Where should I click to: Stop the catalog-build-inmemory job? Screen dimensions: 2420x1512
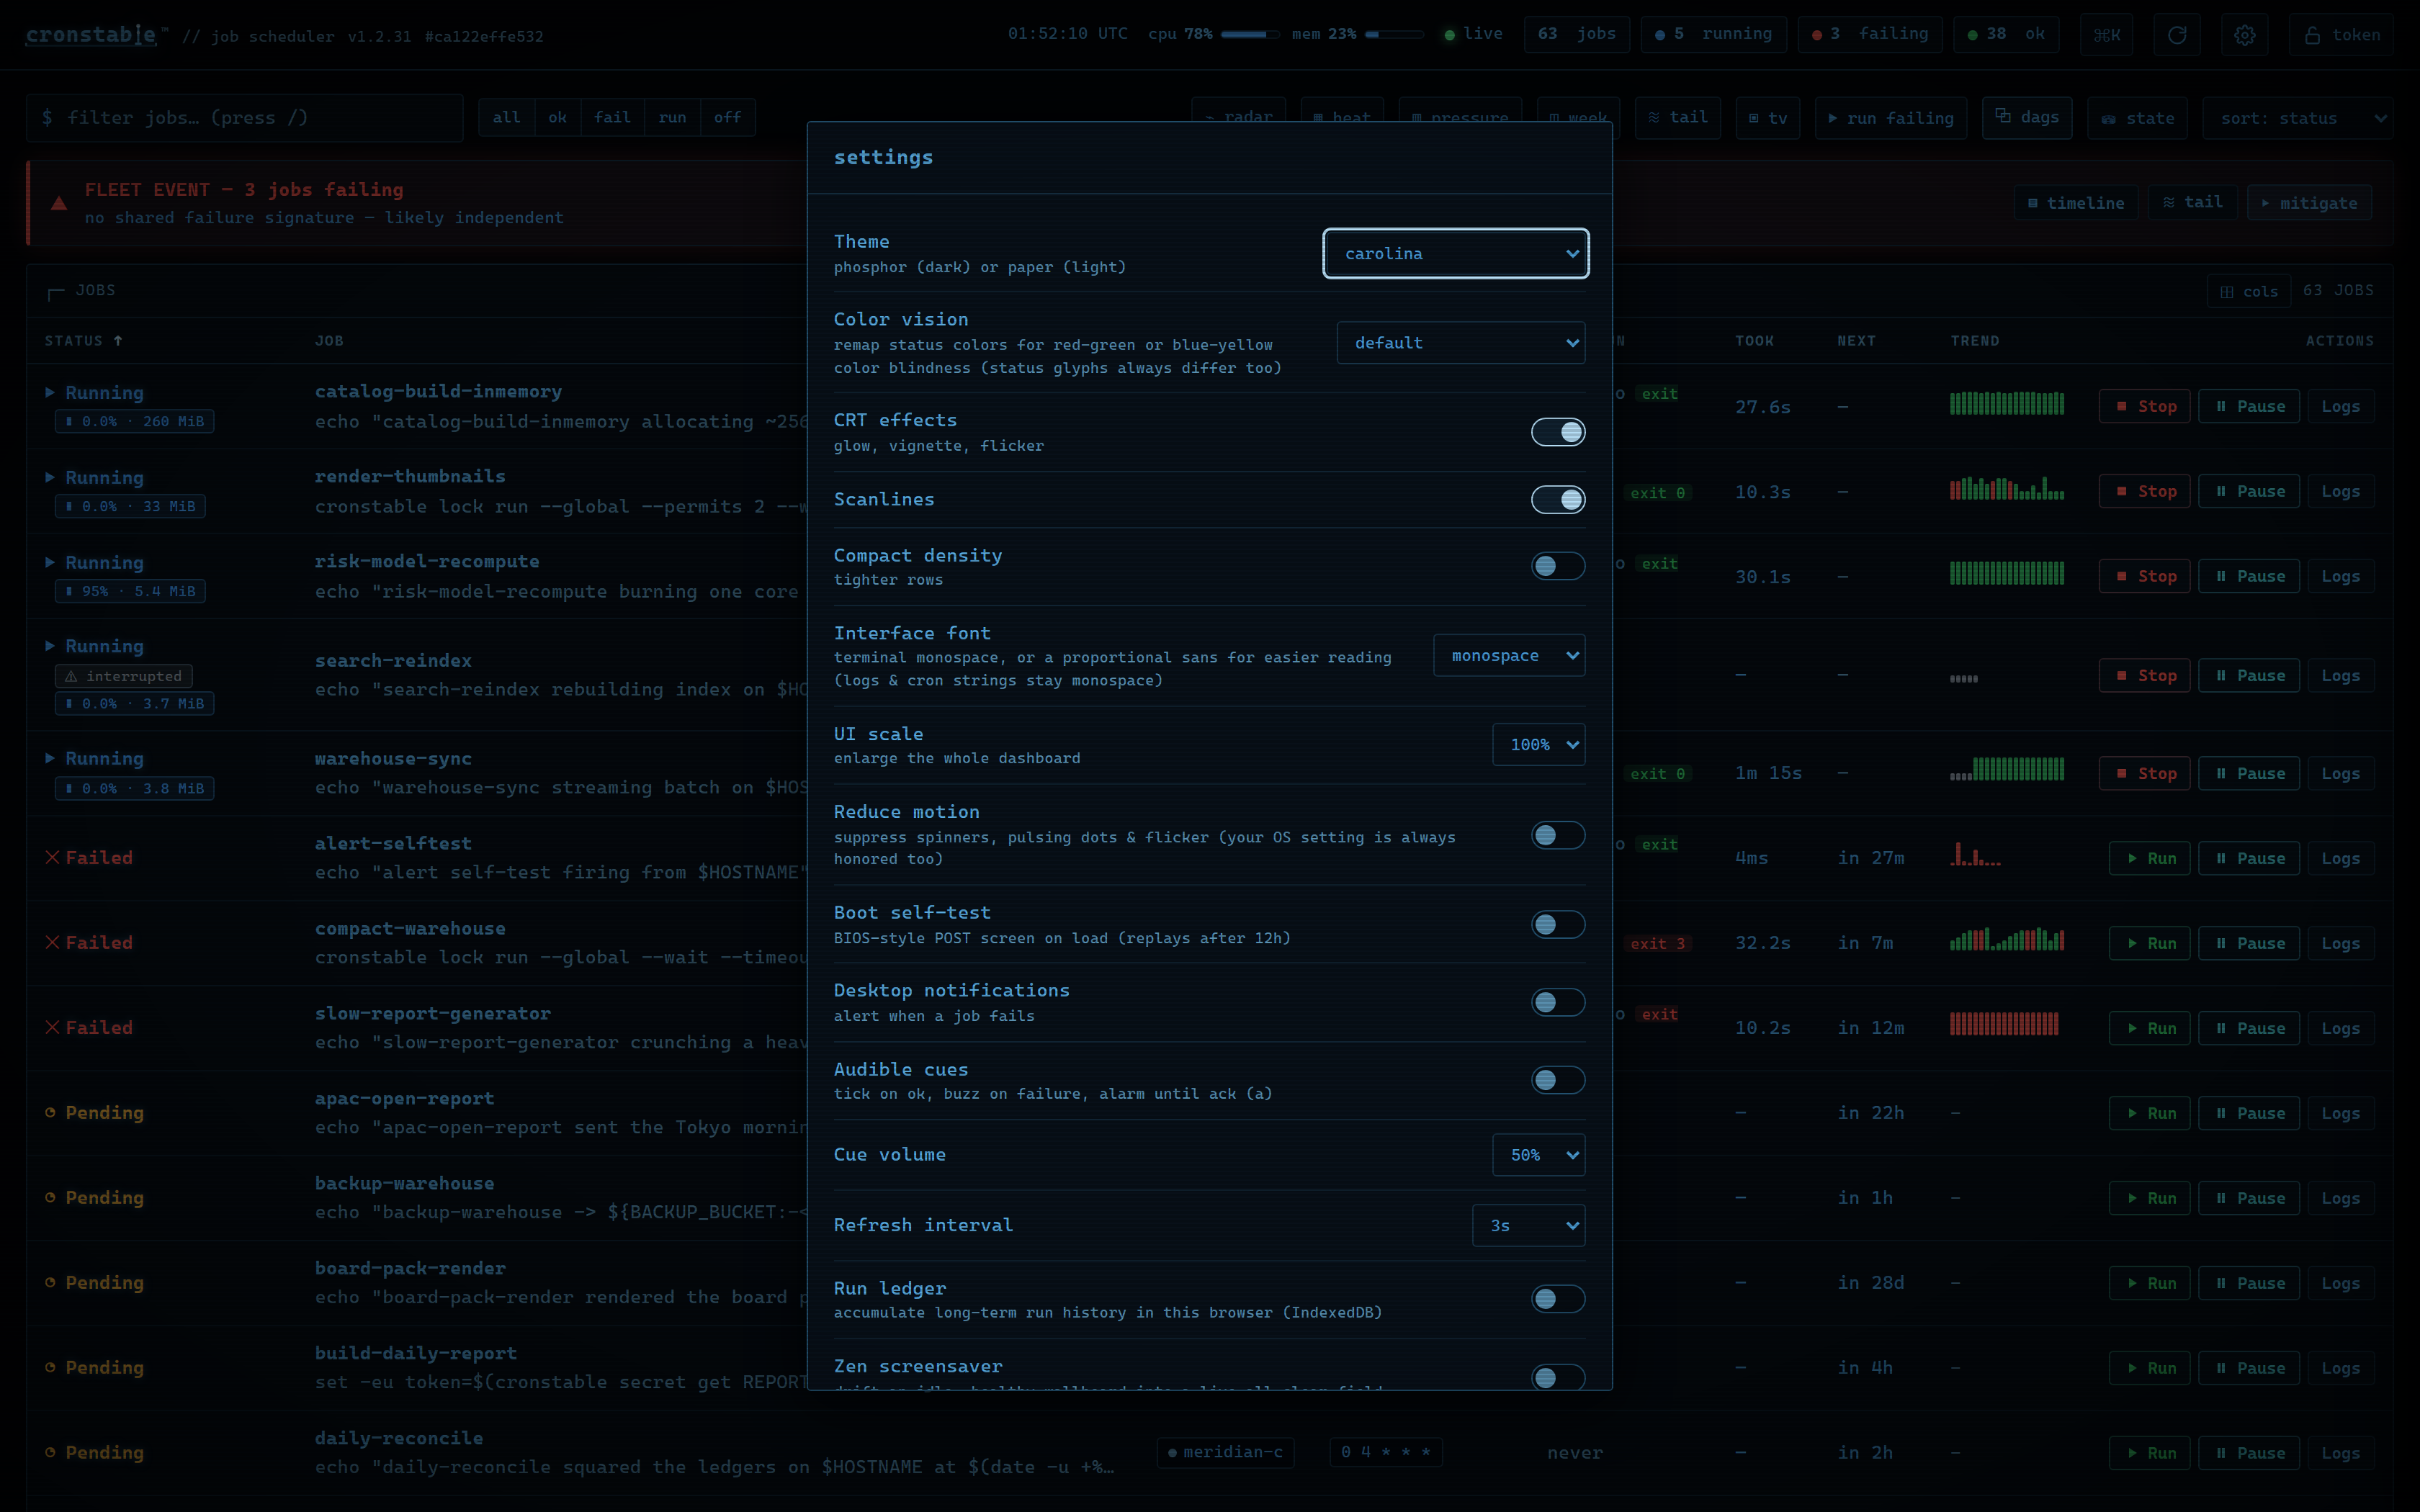coord(2146,407)
